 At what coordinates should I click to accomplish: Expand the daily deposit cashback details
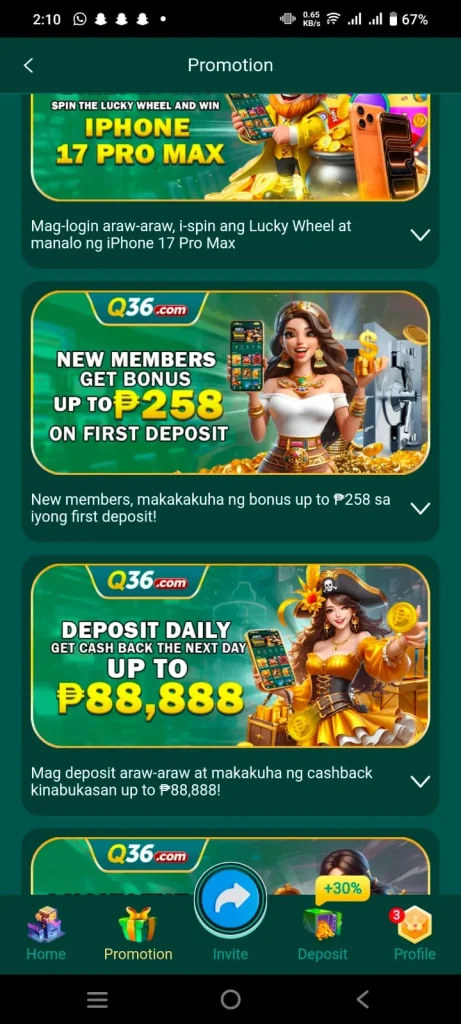[x=421, y=781]
